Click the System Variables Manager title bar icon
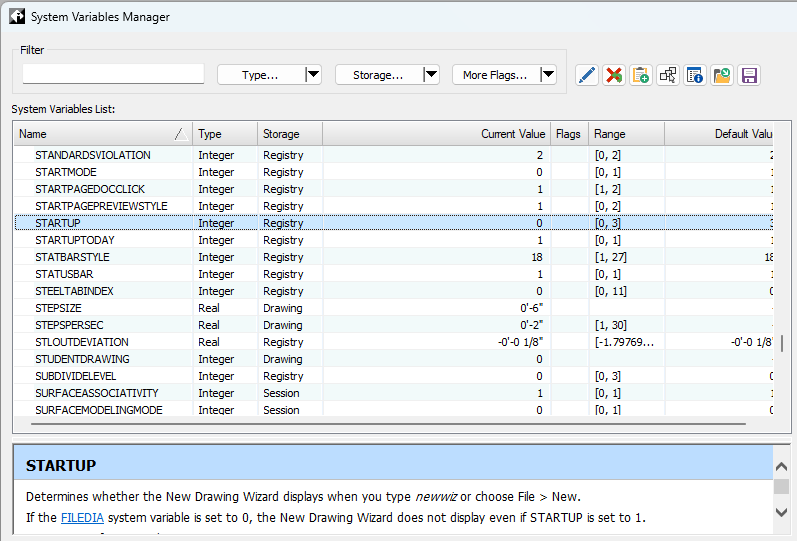The image size is (797, 541). [17, 16]
